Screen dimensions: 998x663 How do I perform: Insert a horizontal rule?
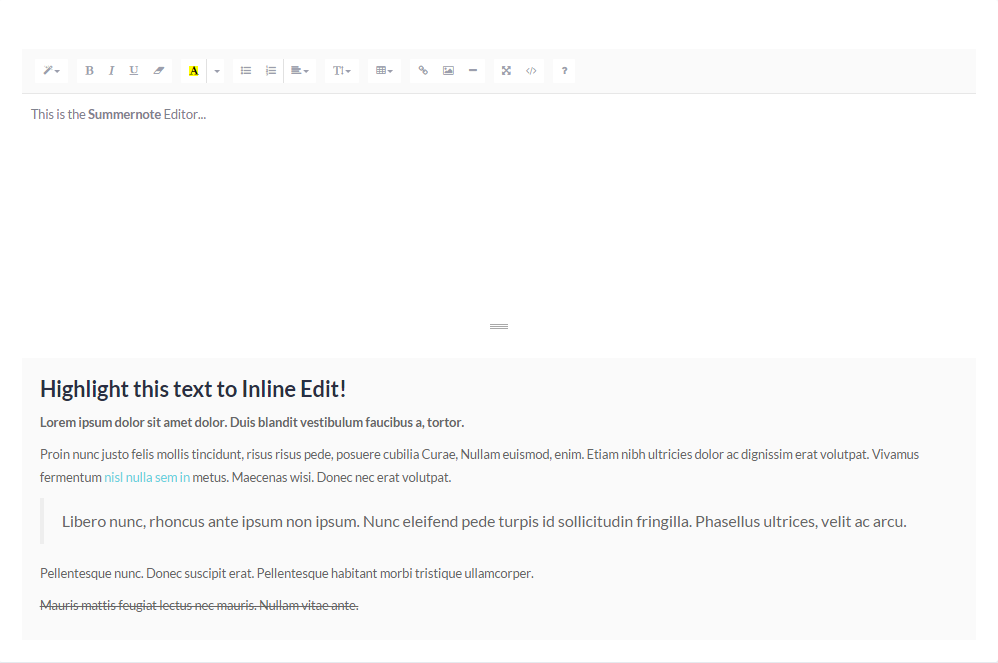tap(472, 71)
